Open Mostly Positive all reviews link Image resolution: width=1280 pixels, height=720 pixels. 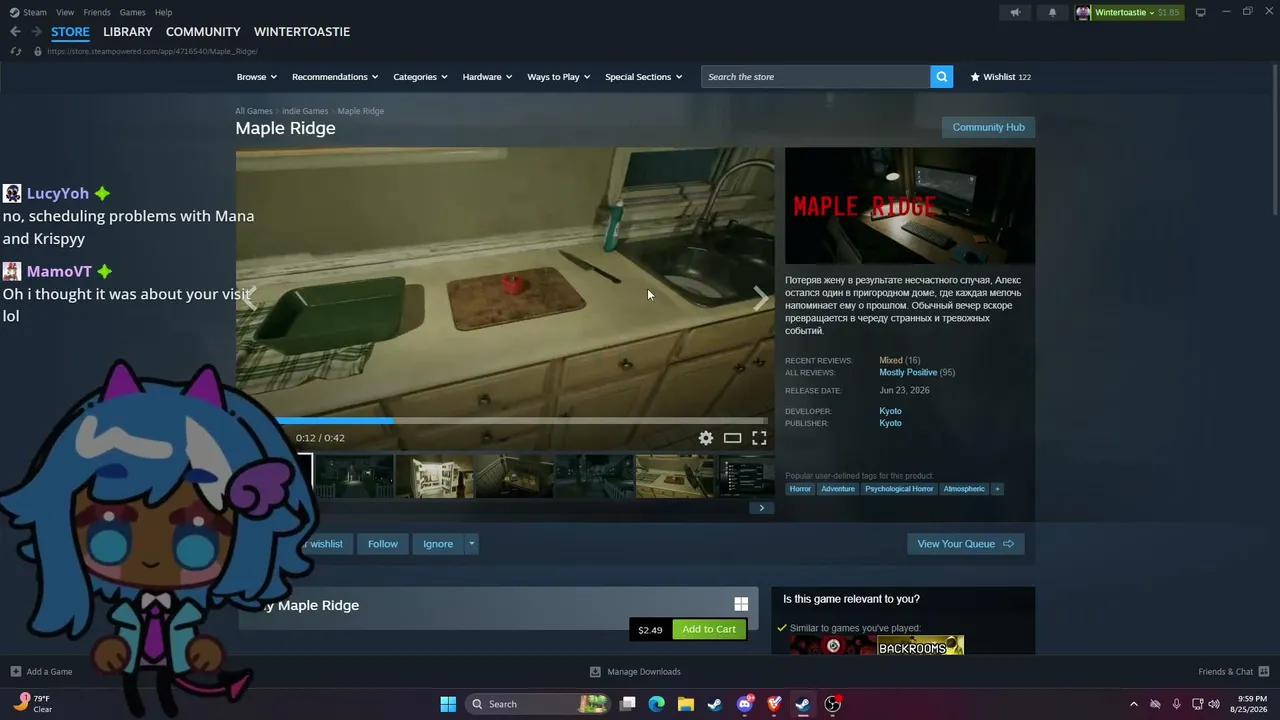908,373
